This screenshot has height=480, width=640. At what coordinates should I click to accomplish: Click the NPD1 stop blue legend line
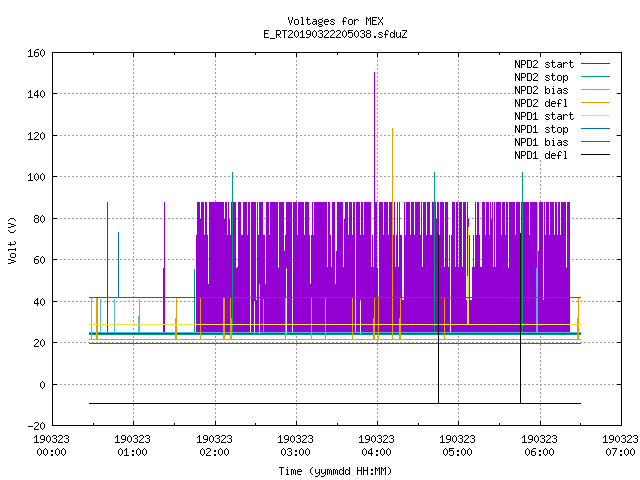[x=595, y=129]
